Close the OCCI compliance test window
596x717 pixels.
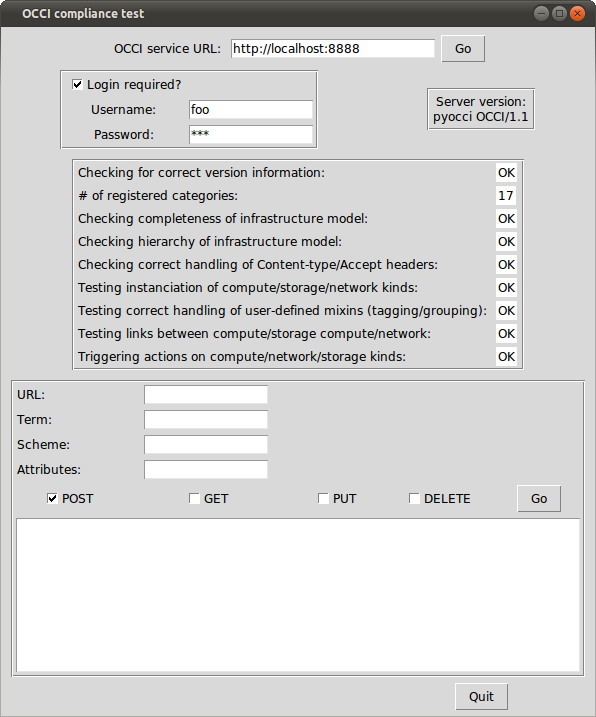[577, 13]
